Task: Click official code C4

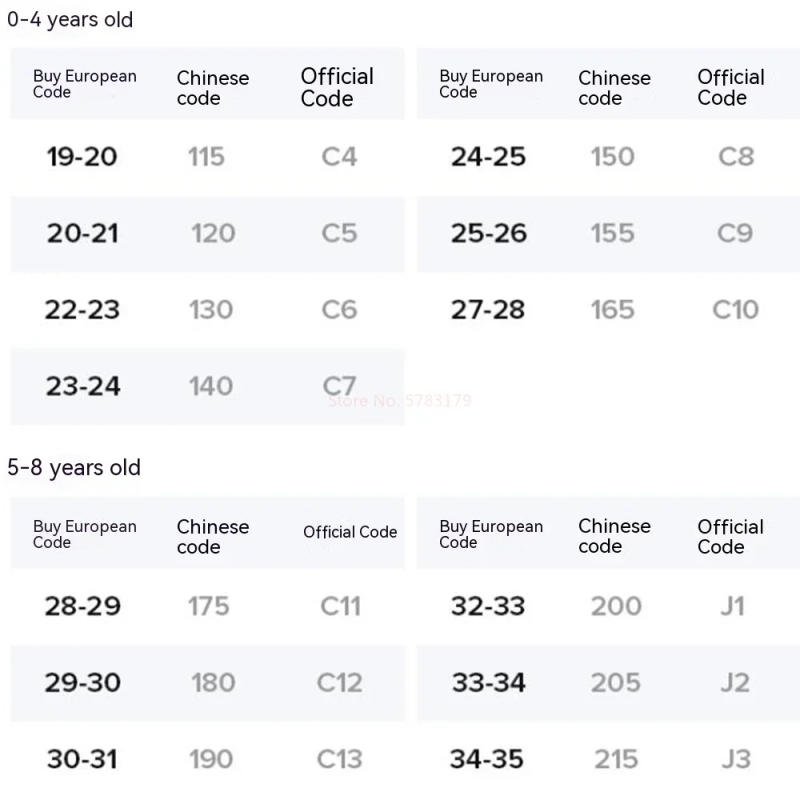Action: pos(339,157)
